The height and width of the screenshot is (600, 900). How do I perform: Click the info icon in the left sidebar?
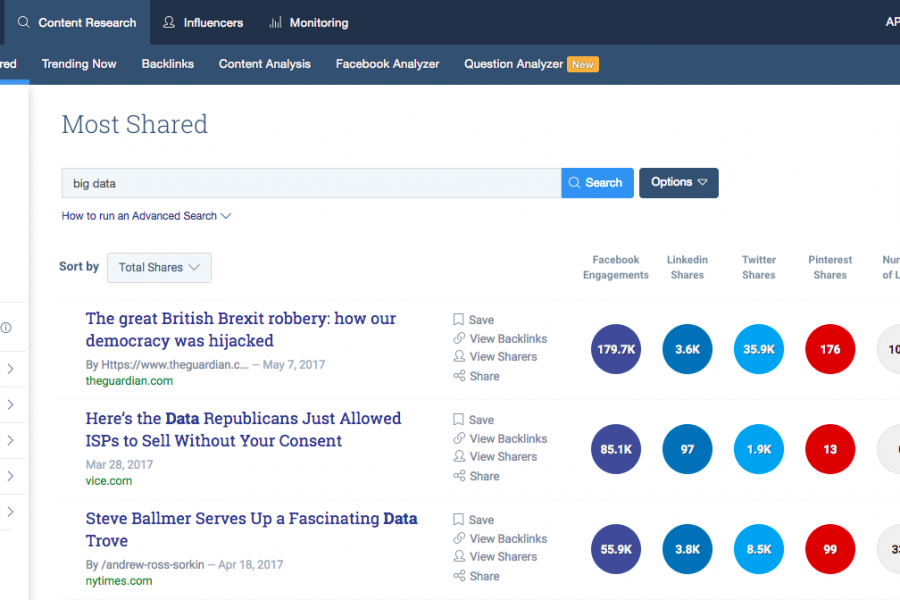point(6,327)
